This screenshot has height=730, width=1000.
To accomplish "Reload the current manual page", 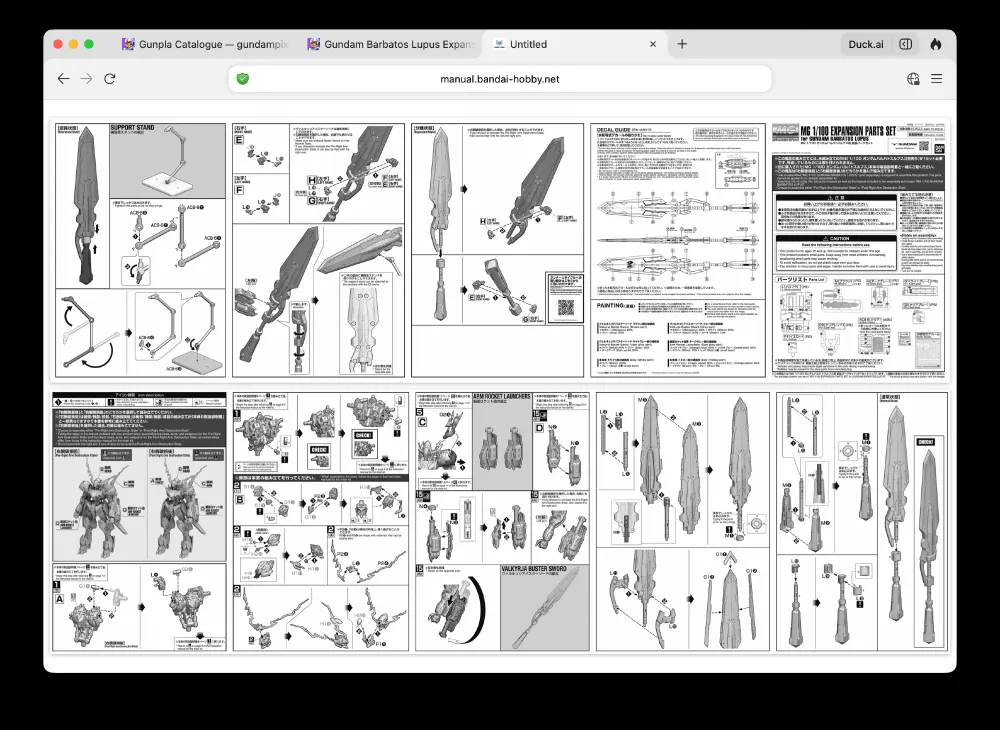I will (110, 79).
